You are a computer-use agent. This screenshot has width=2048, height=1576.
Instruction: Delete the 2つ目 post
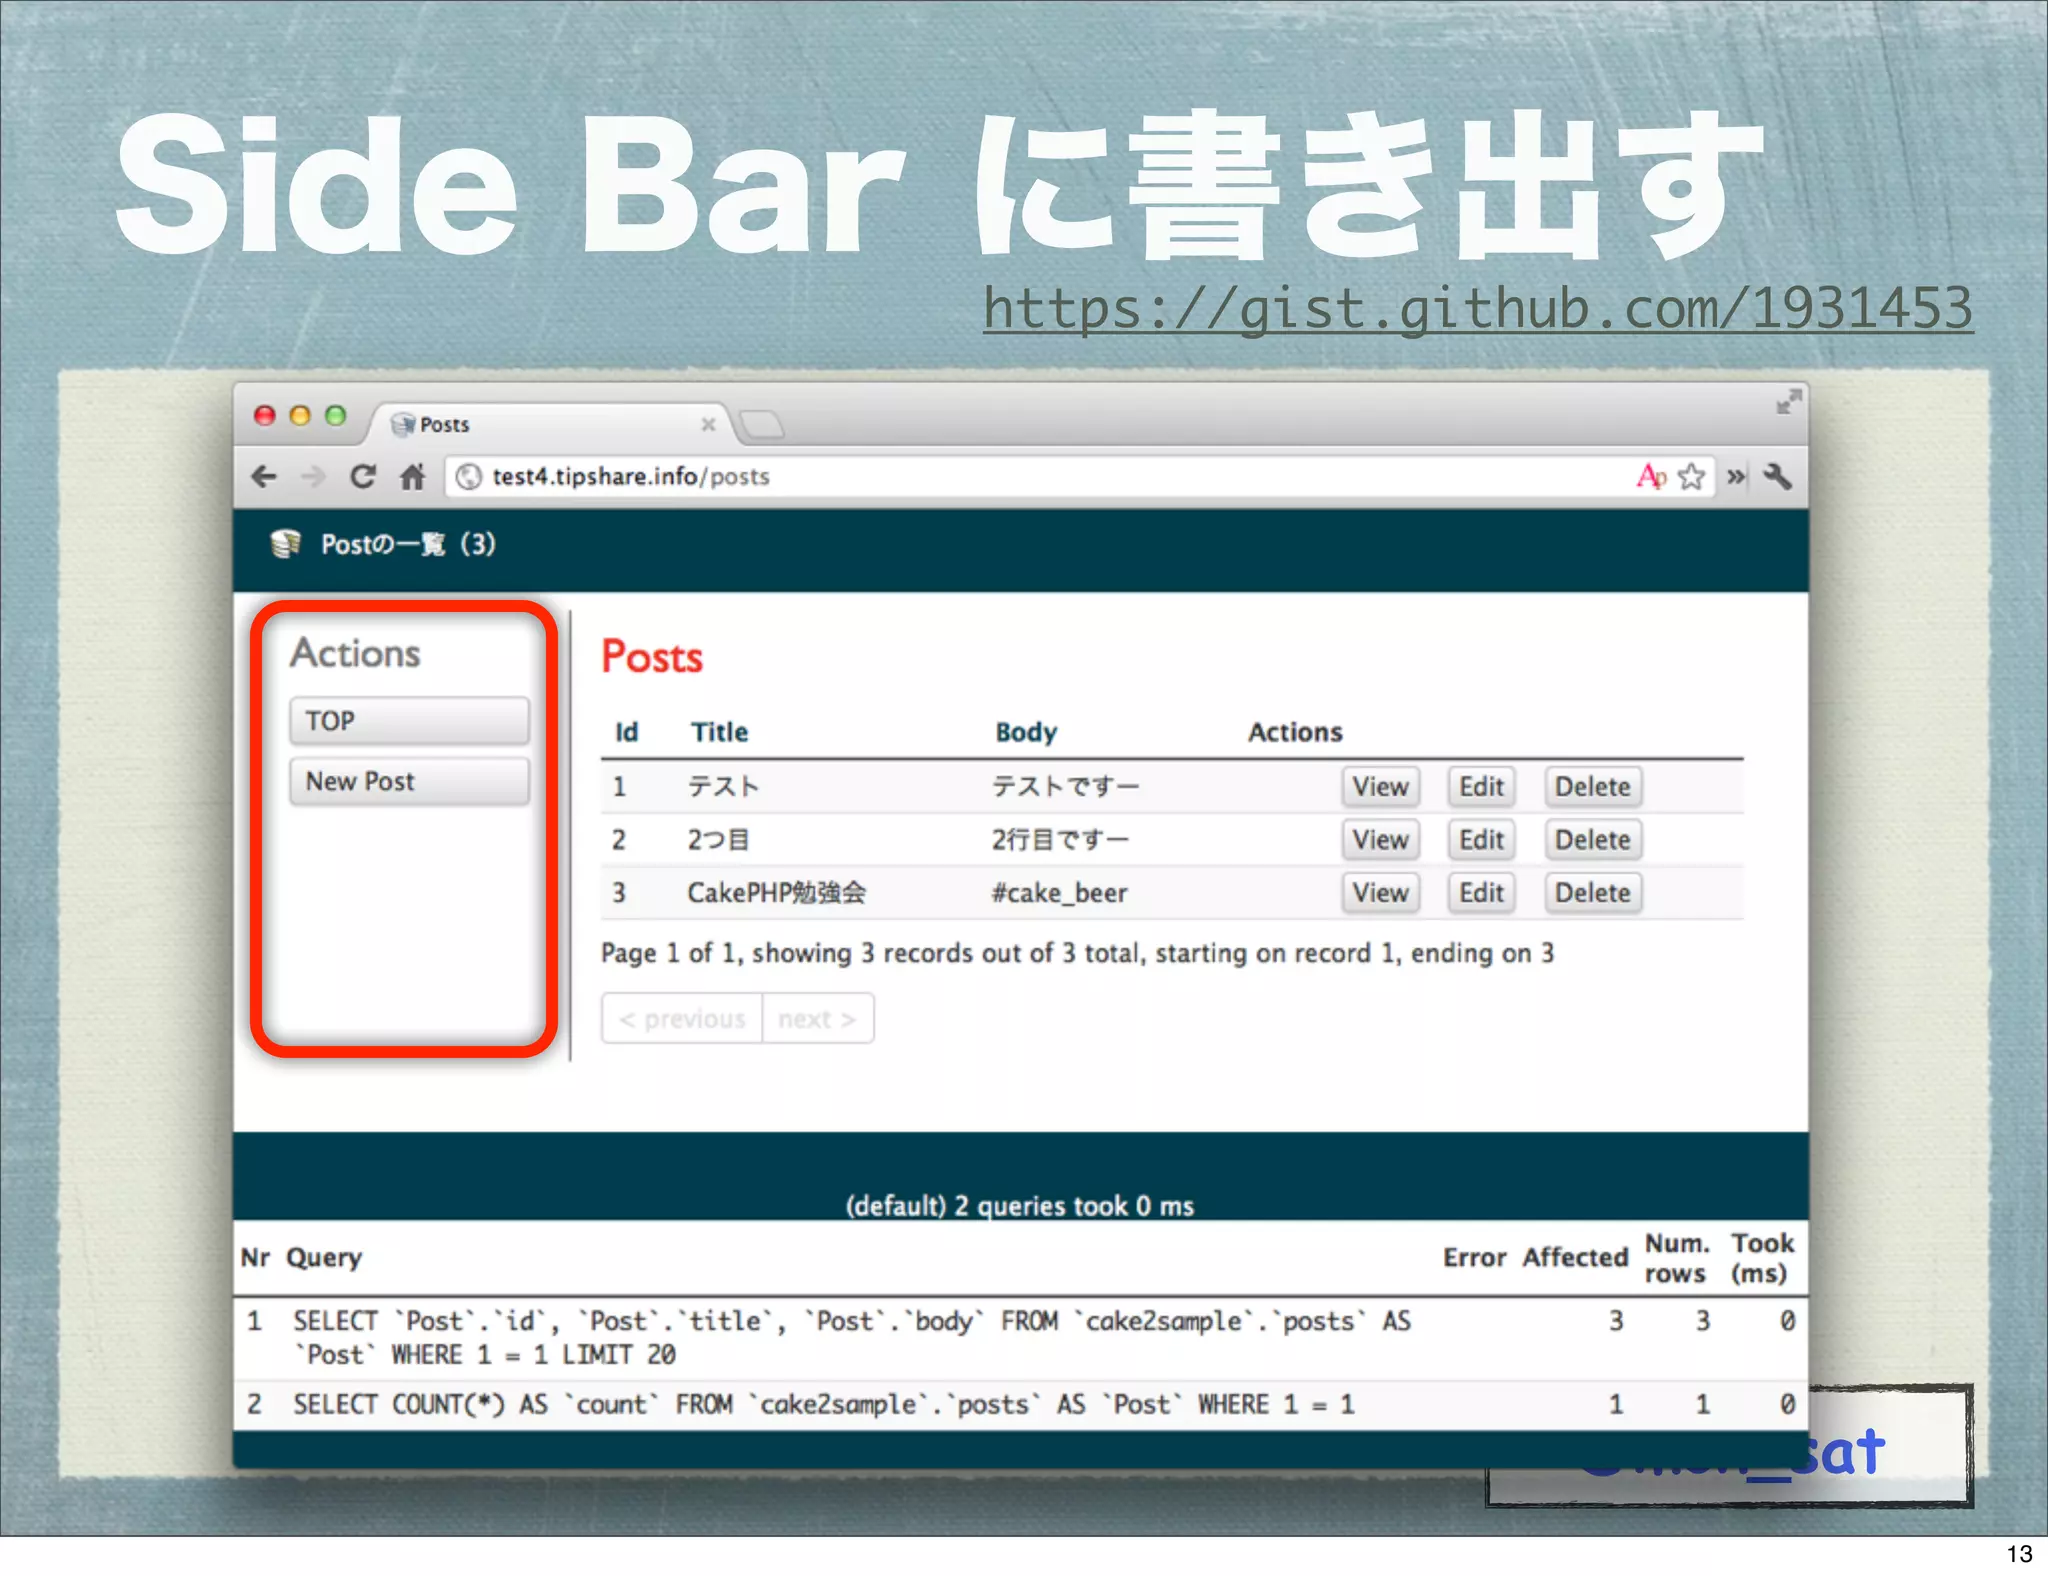point(1592,839)
